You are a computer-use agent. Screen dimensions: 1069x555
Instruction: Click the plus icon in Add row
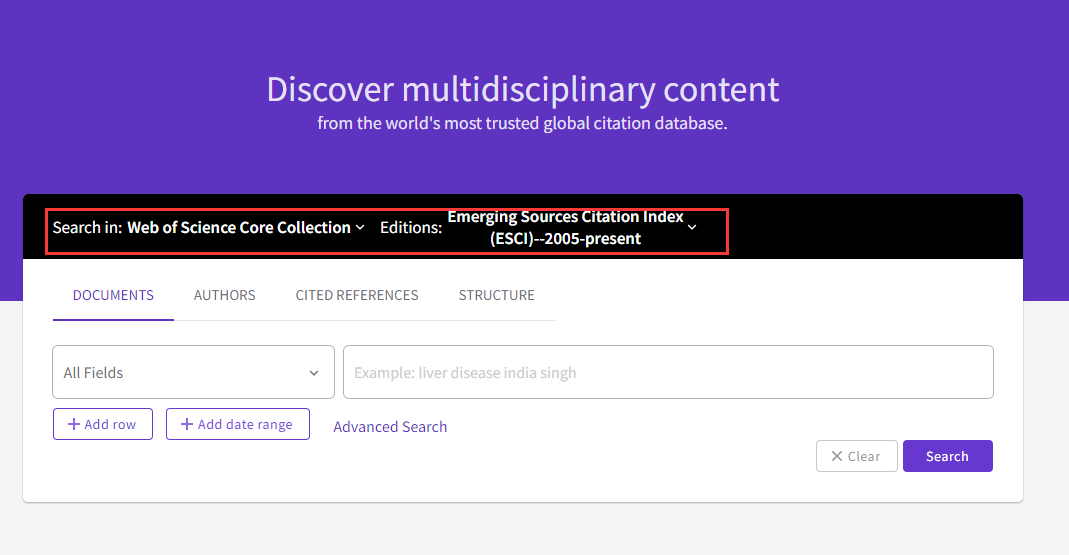[73, 424]
